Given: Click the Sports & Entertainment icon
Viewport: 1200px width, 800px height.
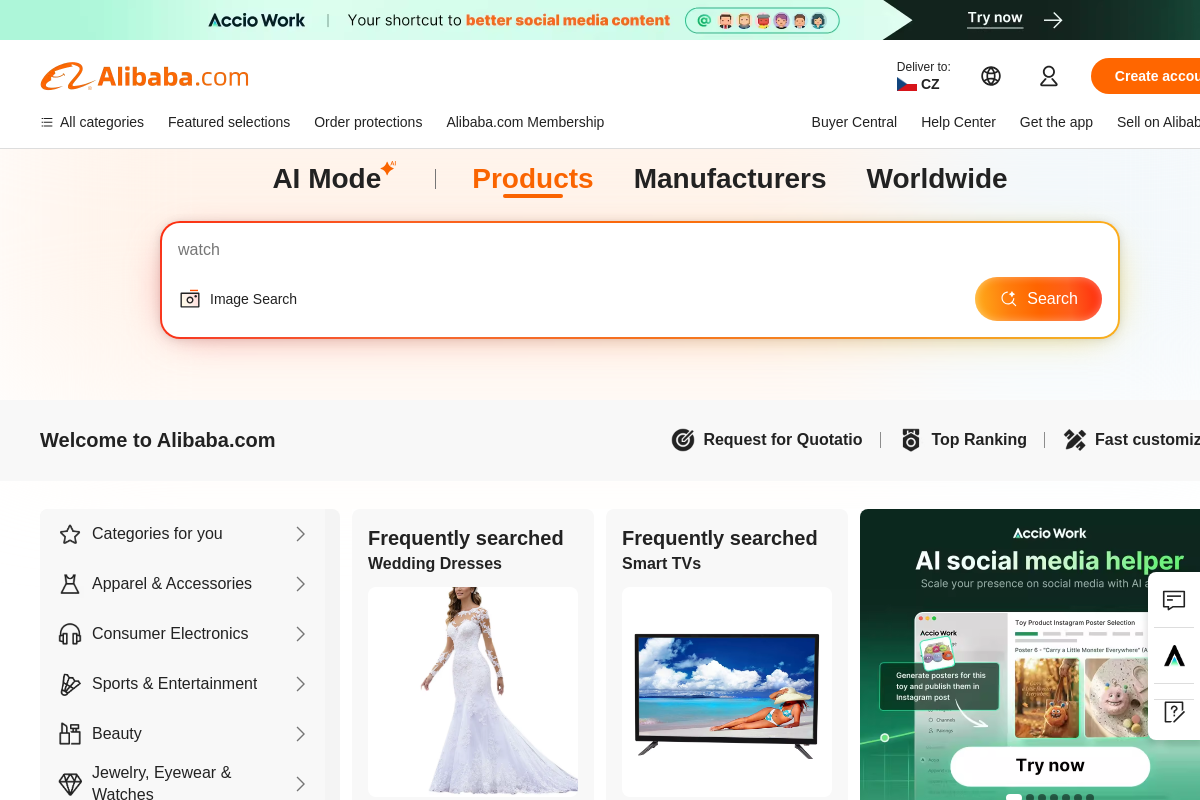Looking at the screenshot, I should pyautogui.click(x=70, y=684).
